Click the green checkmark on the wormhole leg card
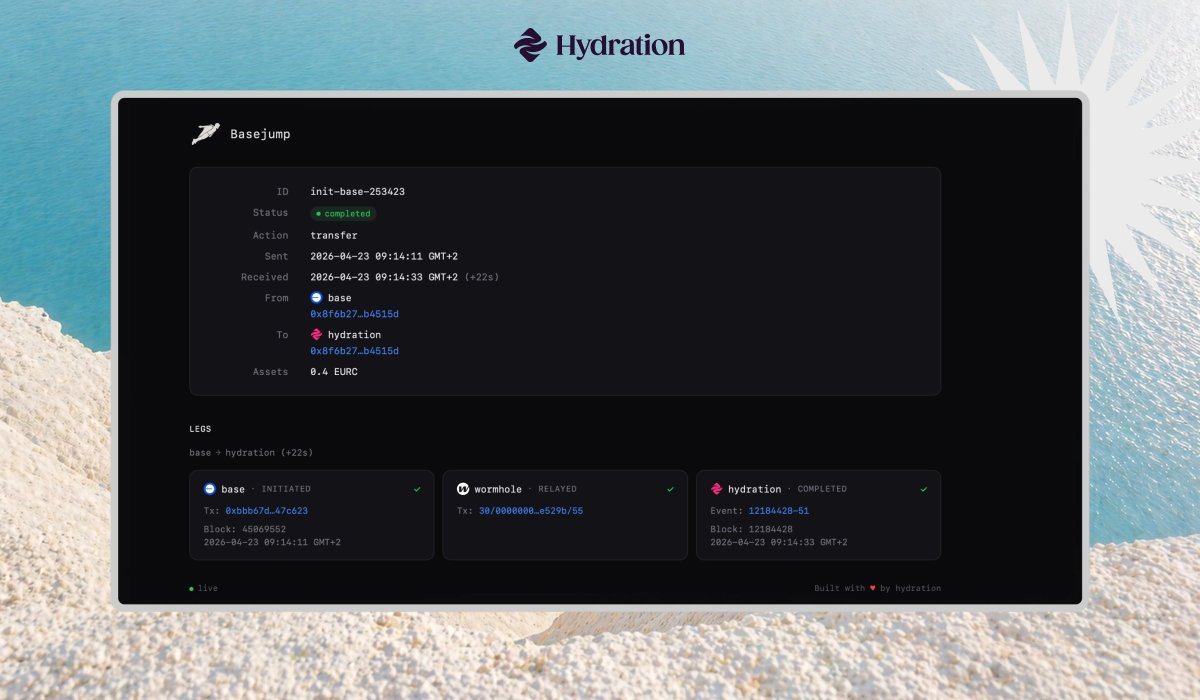The image size is (1200, 700). coord(671,489)
